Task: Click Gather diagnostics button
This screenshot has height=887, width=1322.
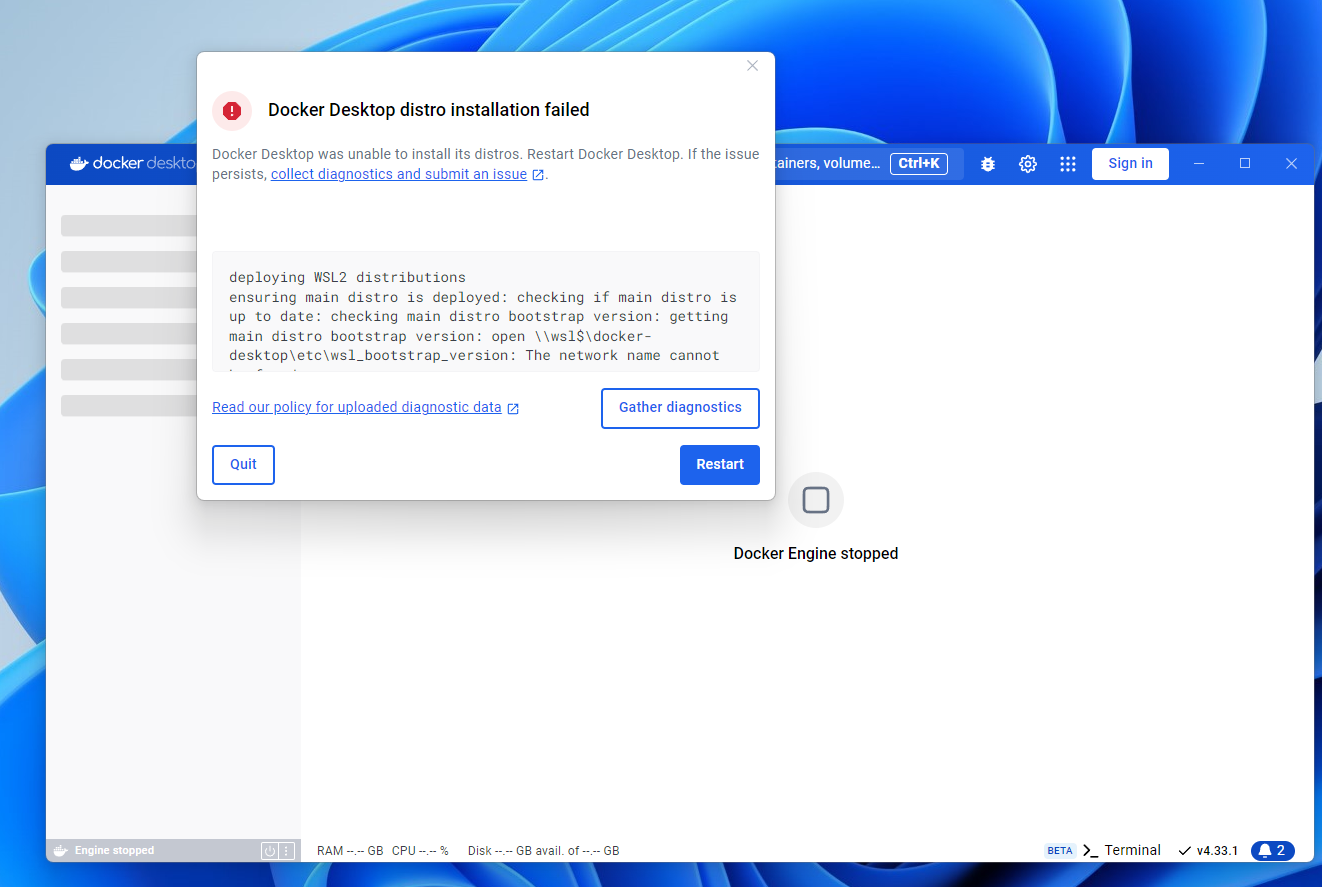Action: (x=680, y=408)
